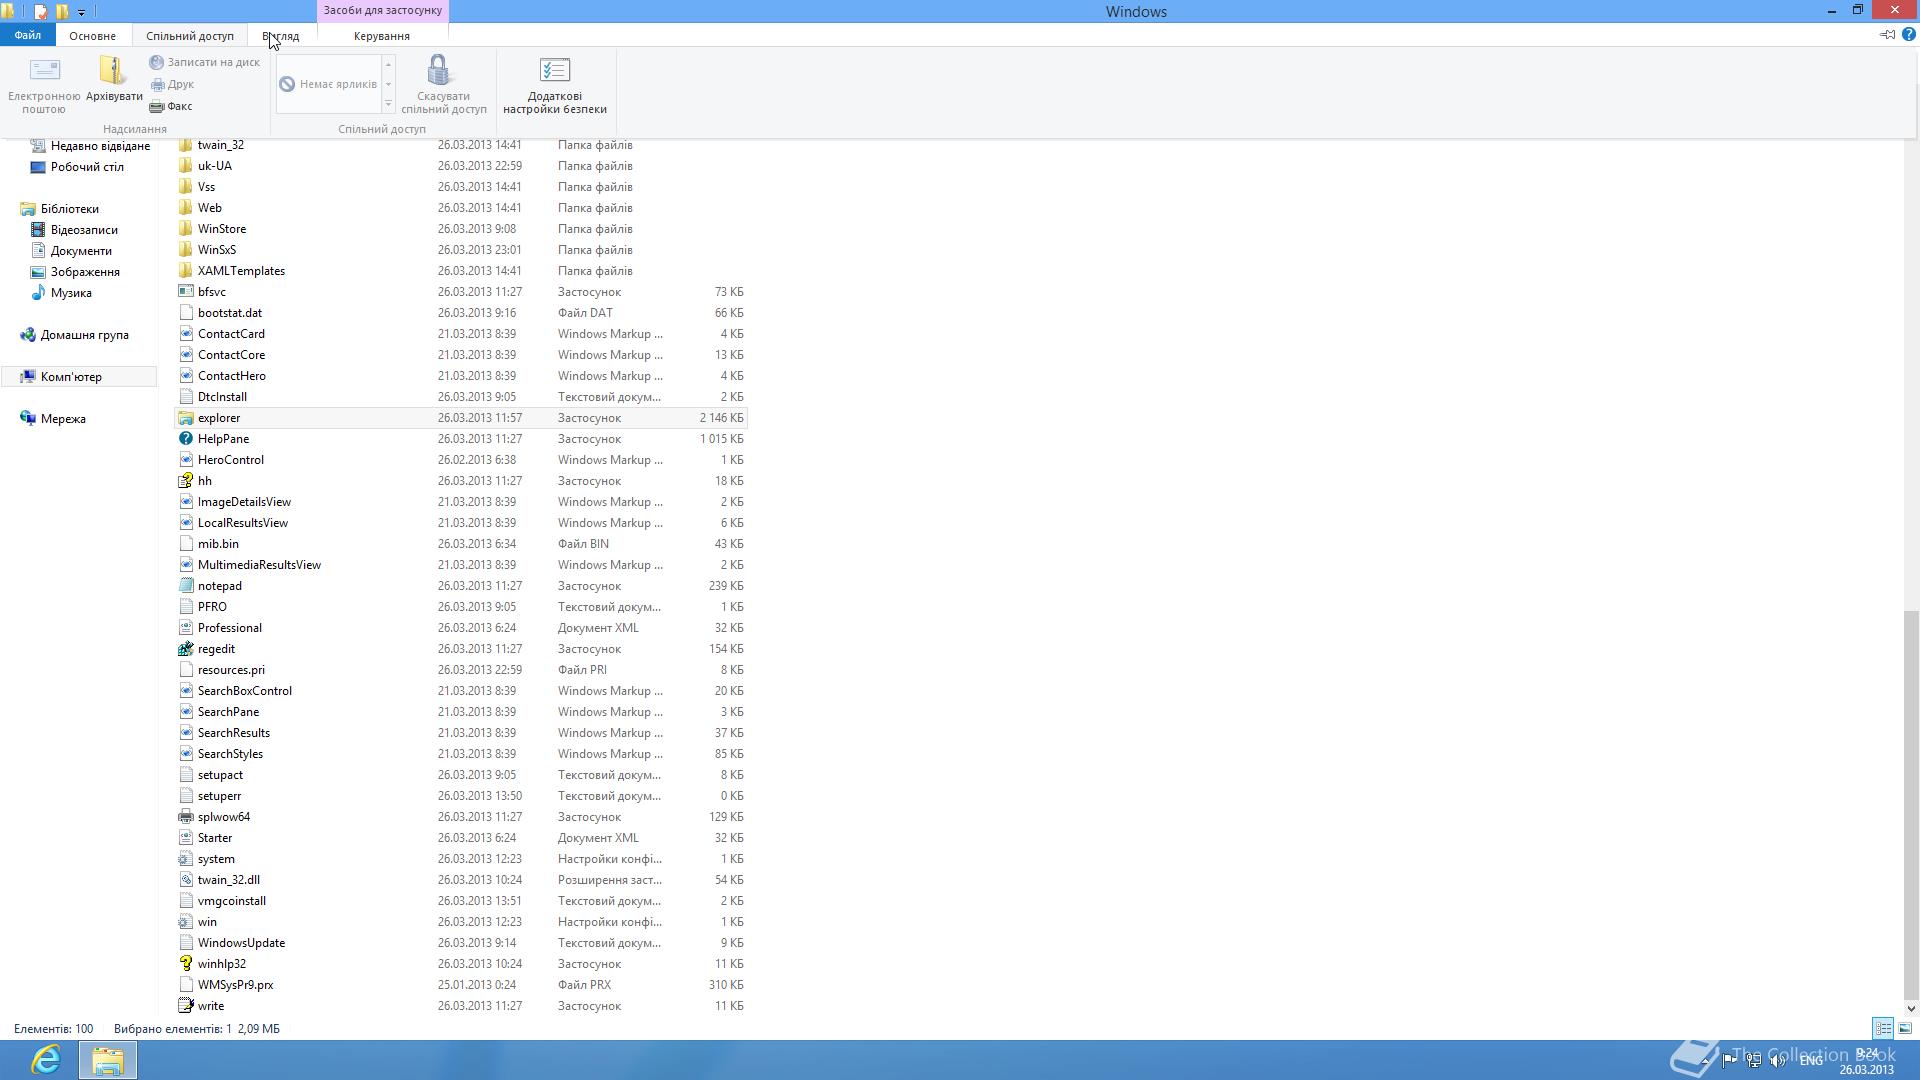Select Зображення library
1920x1080 pixels.
tap(85, 272)
